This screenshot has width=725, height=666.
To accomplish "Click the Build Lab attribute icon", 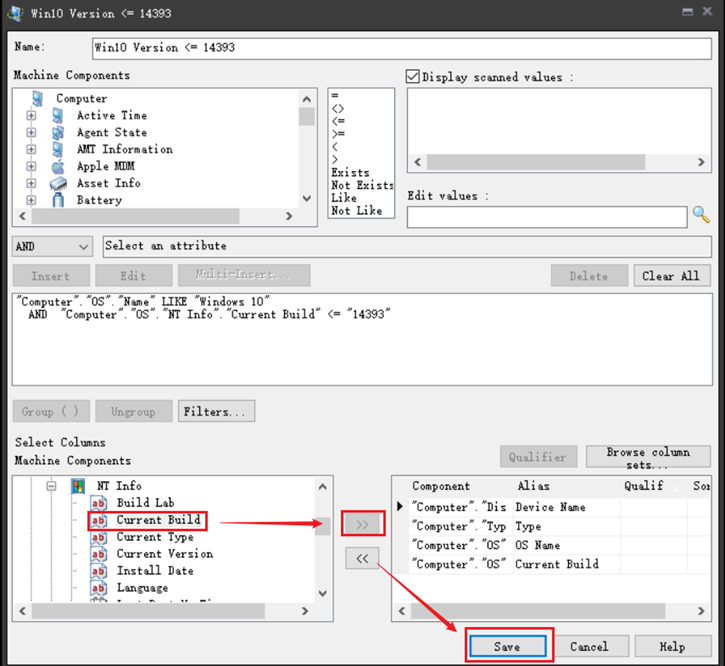I will [98, 503].
